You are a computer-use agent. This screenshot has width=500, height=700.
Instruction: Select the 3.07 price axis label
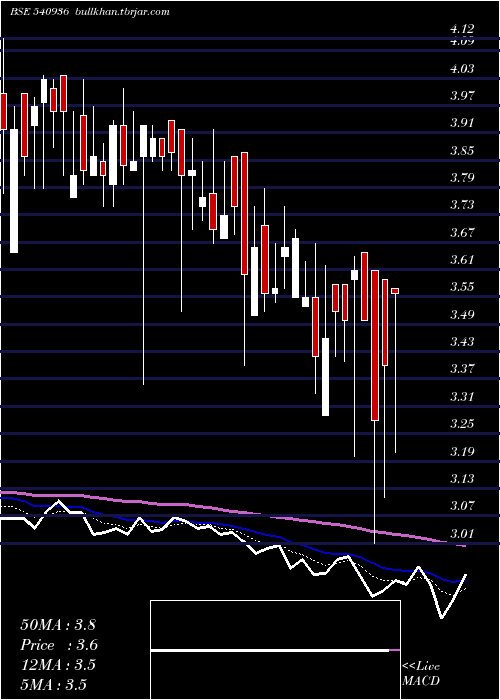(x=462, y=506)
